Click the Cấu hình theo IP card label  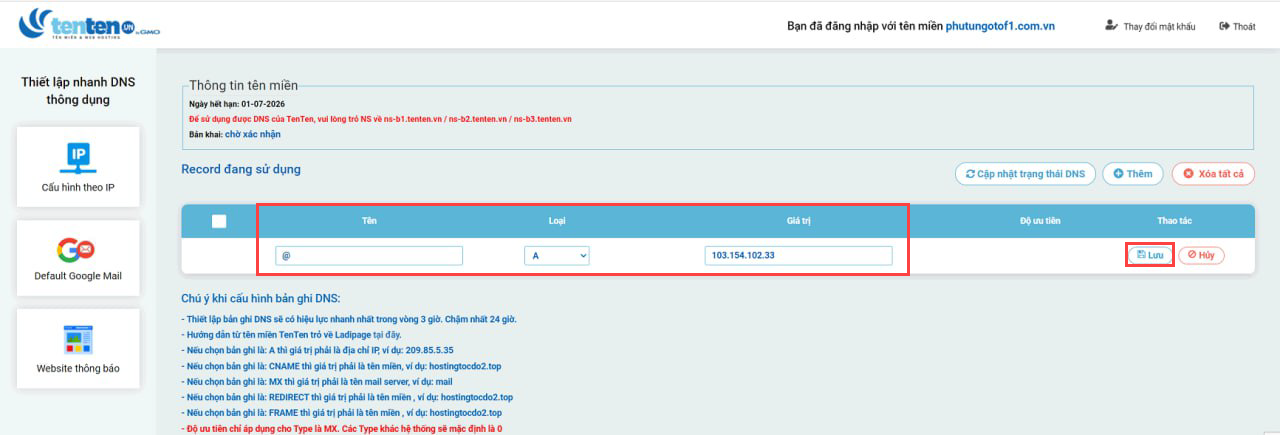point(78,187)
